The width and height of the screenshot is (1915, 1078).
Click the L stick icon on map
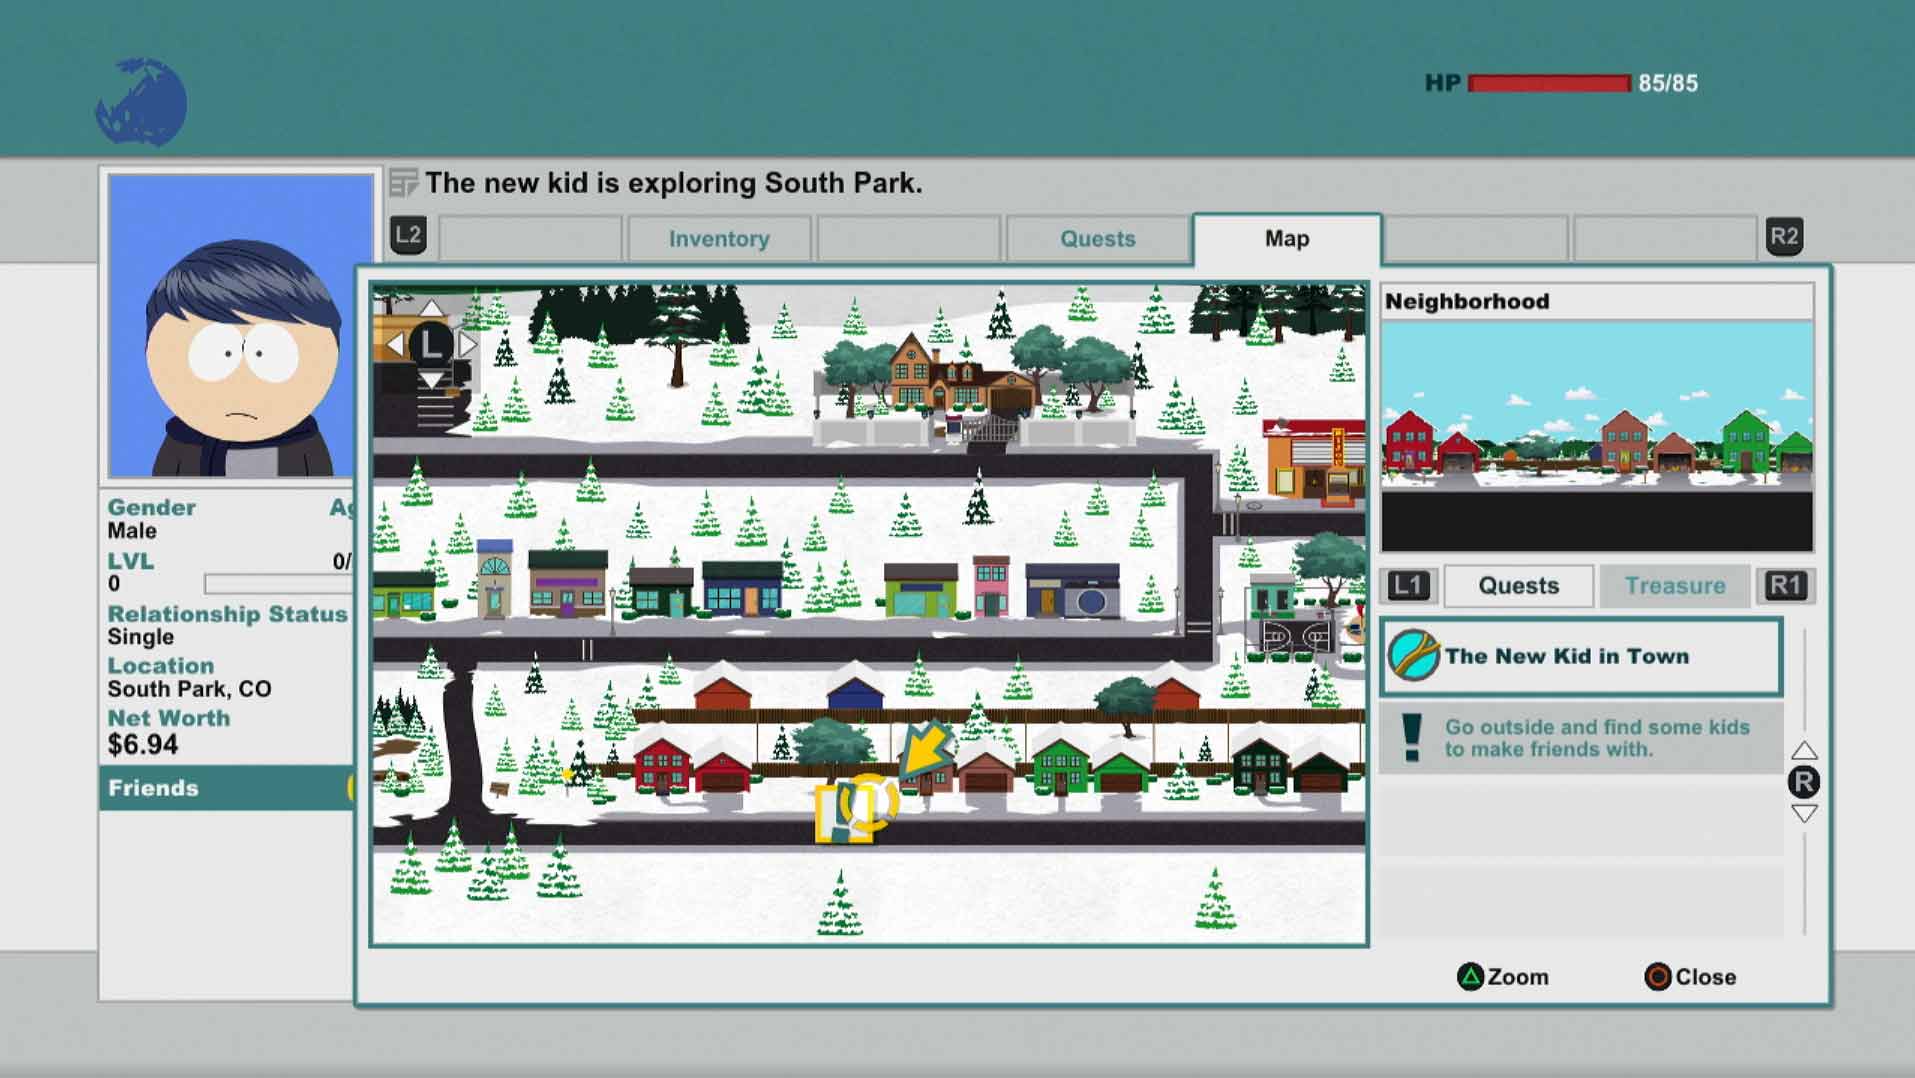pyautogui.click(x=431, y=344)
